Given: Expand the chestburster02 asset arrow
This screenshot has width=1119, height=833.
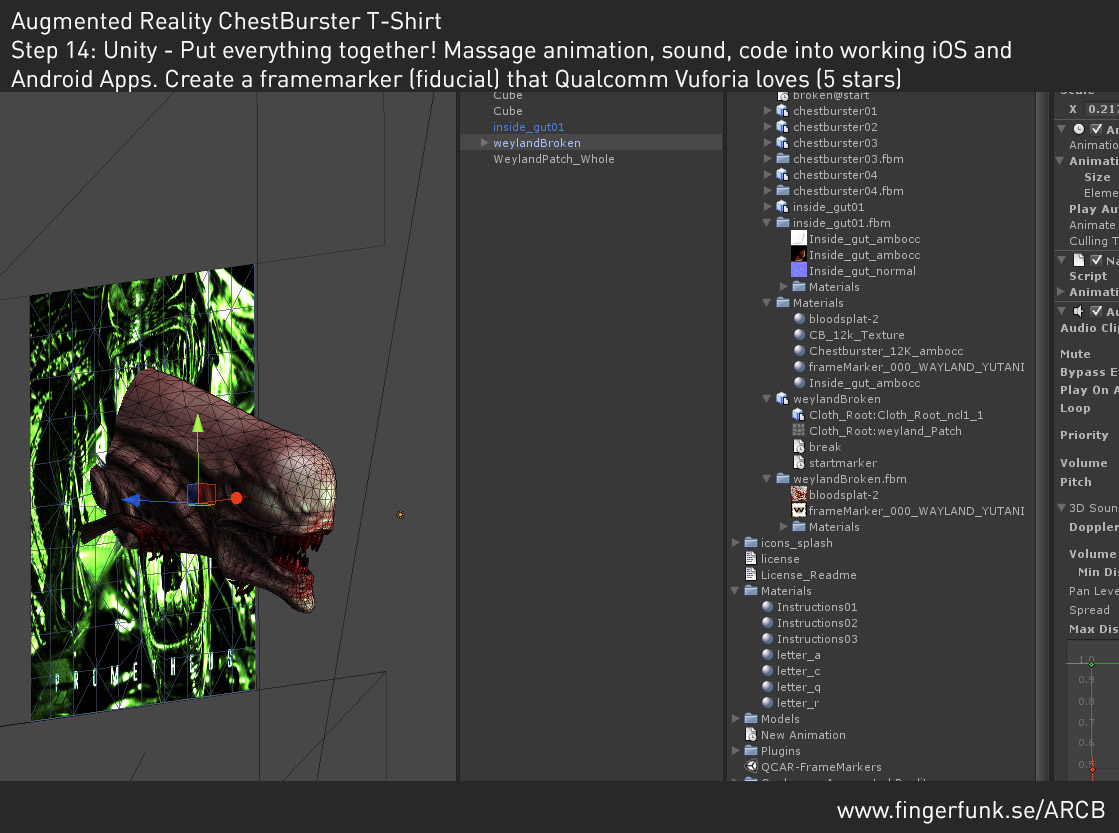Looking at the screenshot, I should tap(767, 126).
